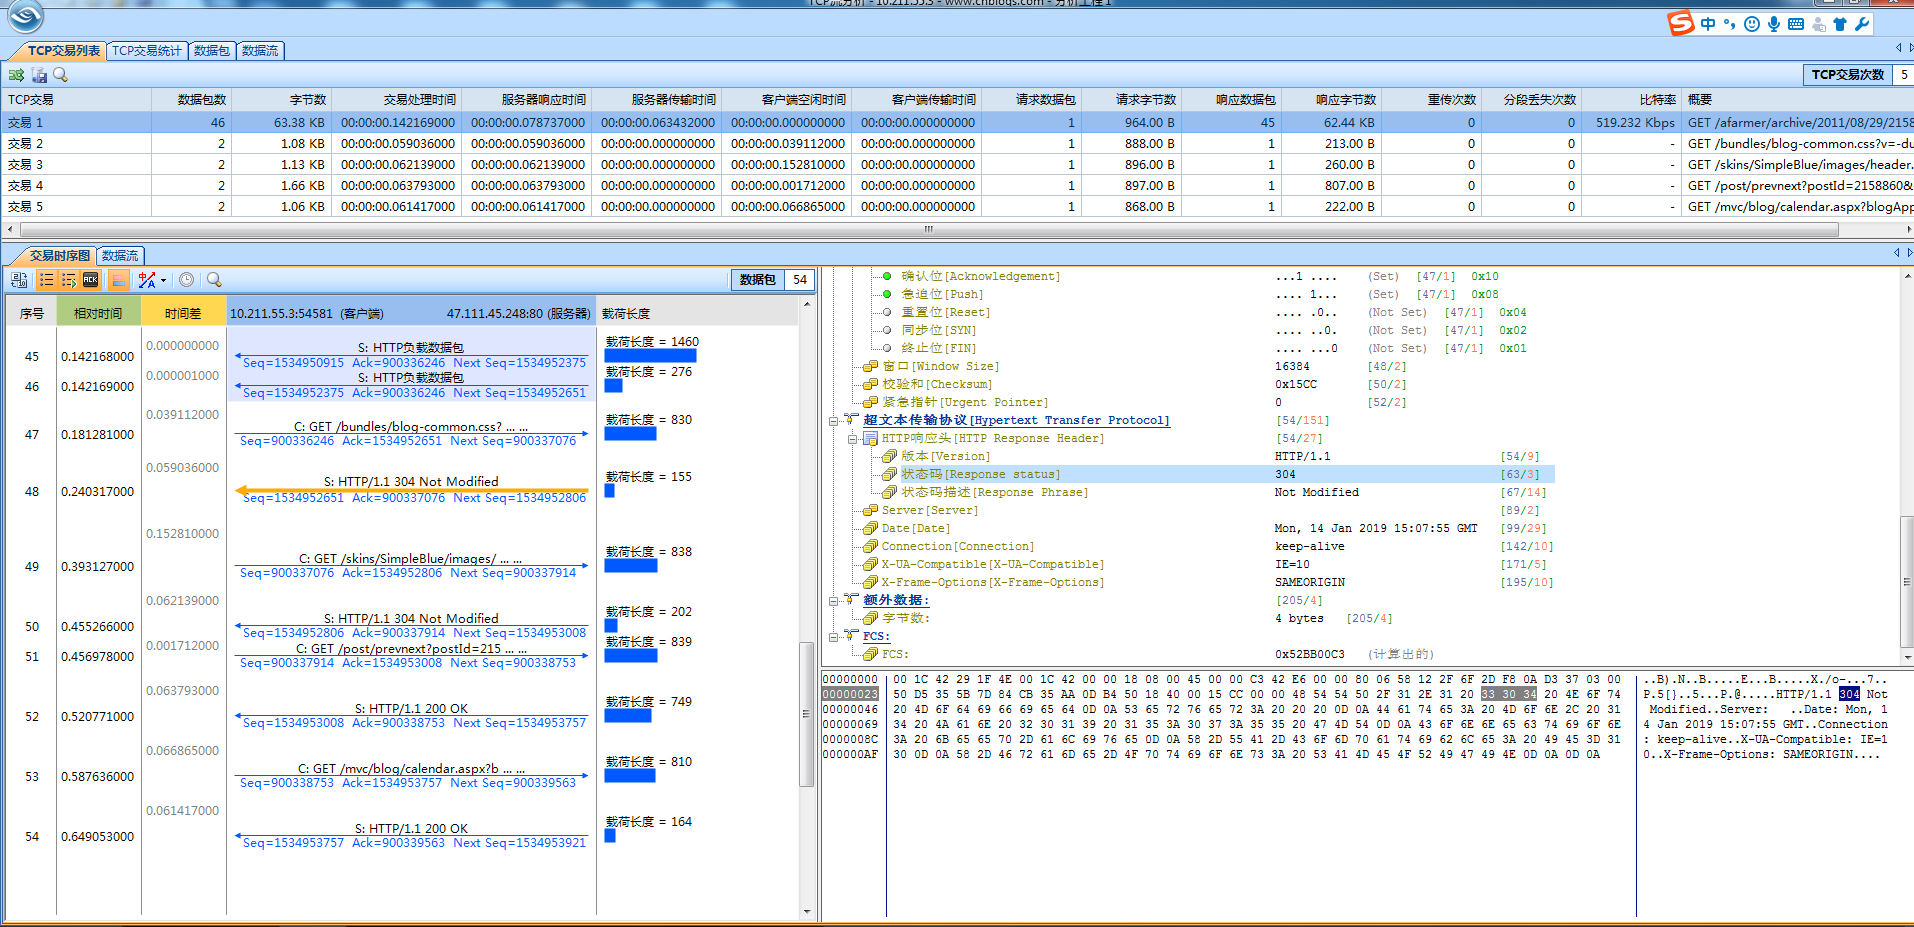The height and width of the screenshot is (927, 1914).
Task: Select packet 52 HTTP/1.1 200 OK line
Action: click(x=411, y=715)
